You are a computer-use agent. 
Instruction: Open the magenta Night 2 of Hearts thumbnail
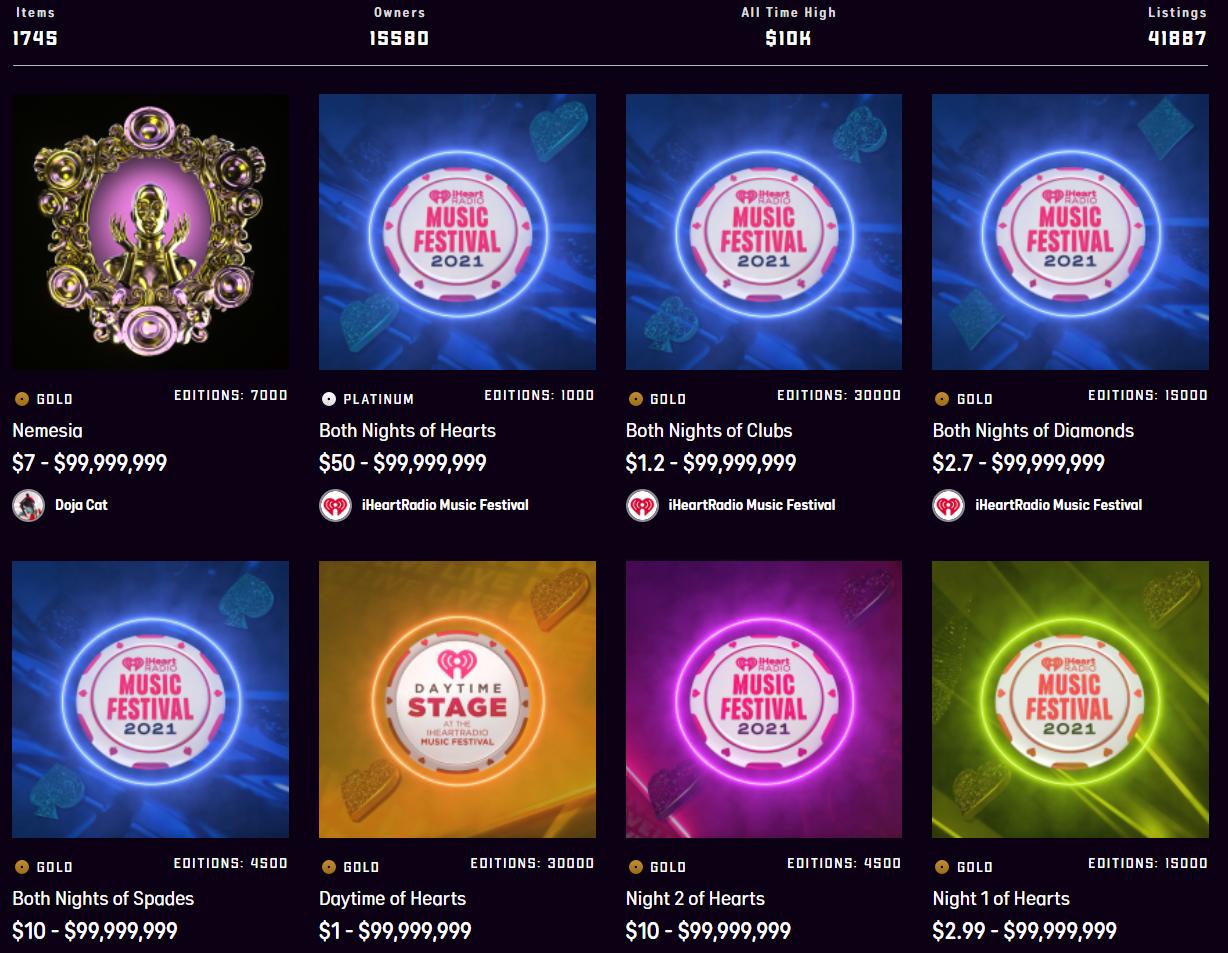coord(764,699)
